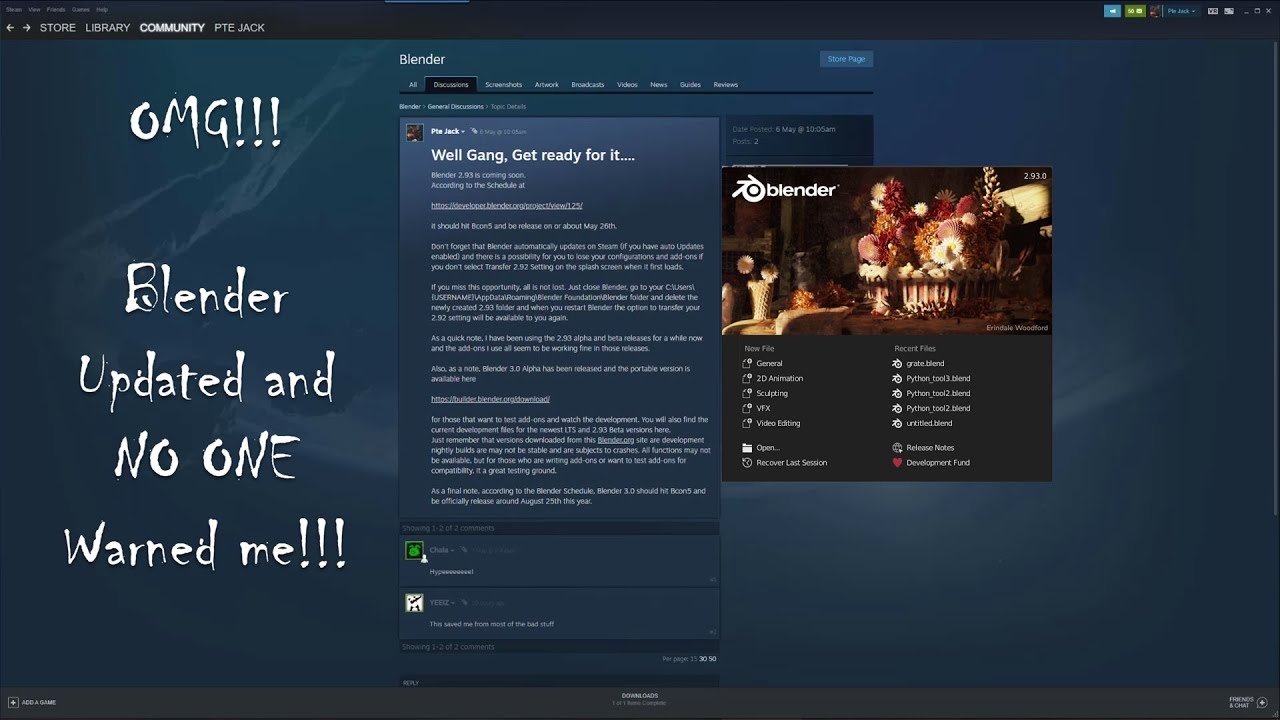Set comments per page to 50
Viewport: 1280px width, 720px height.
click(x=712, y=659)
